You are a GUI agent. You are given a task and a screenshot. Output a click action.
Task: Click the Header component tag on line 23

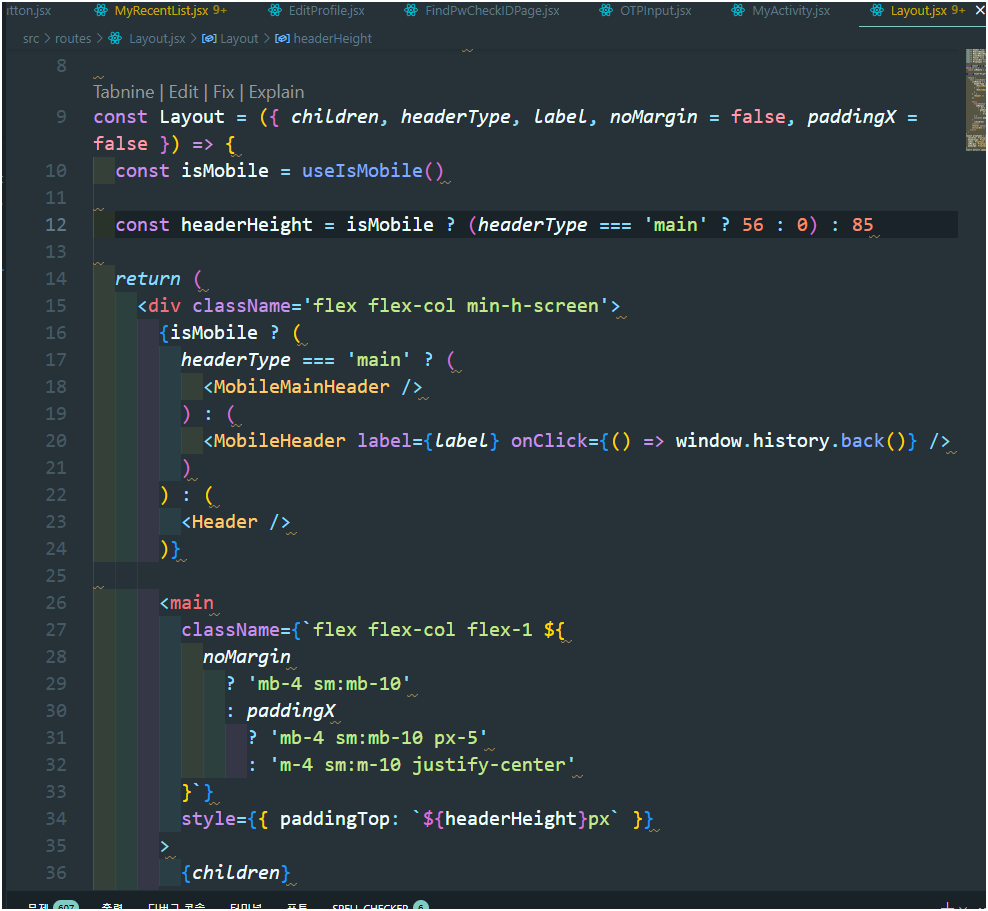[224, 522]
